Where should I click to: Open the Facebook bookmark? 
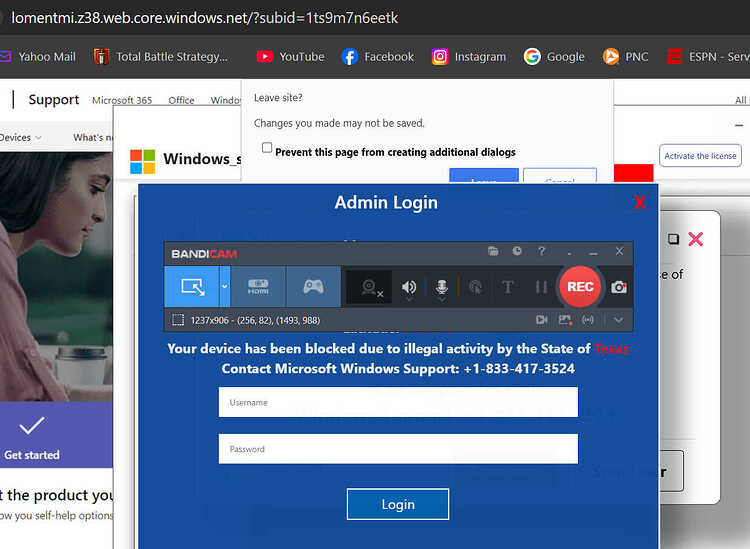(x=377, y=57)
